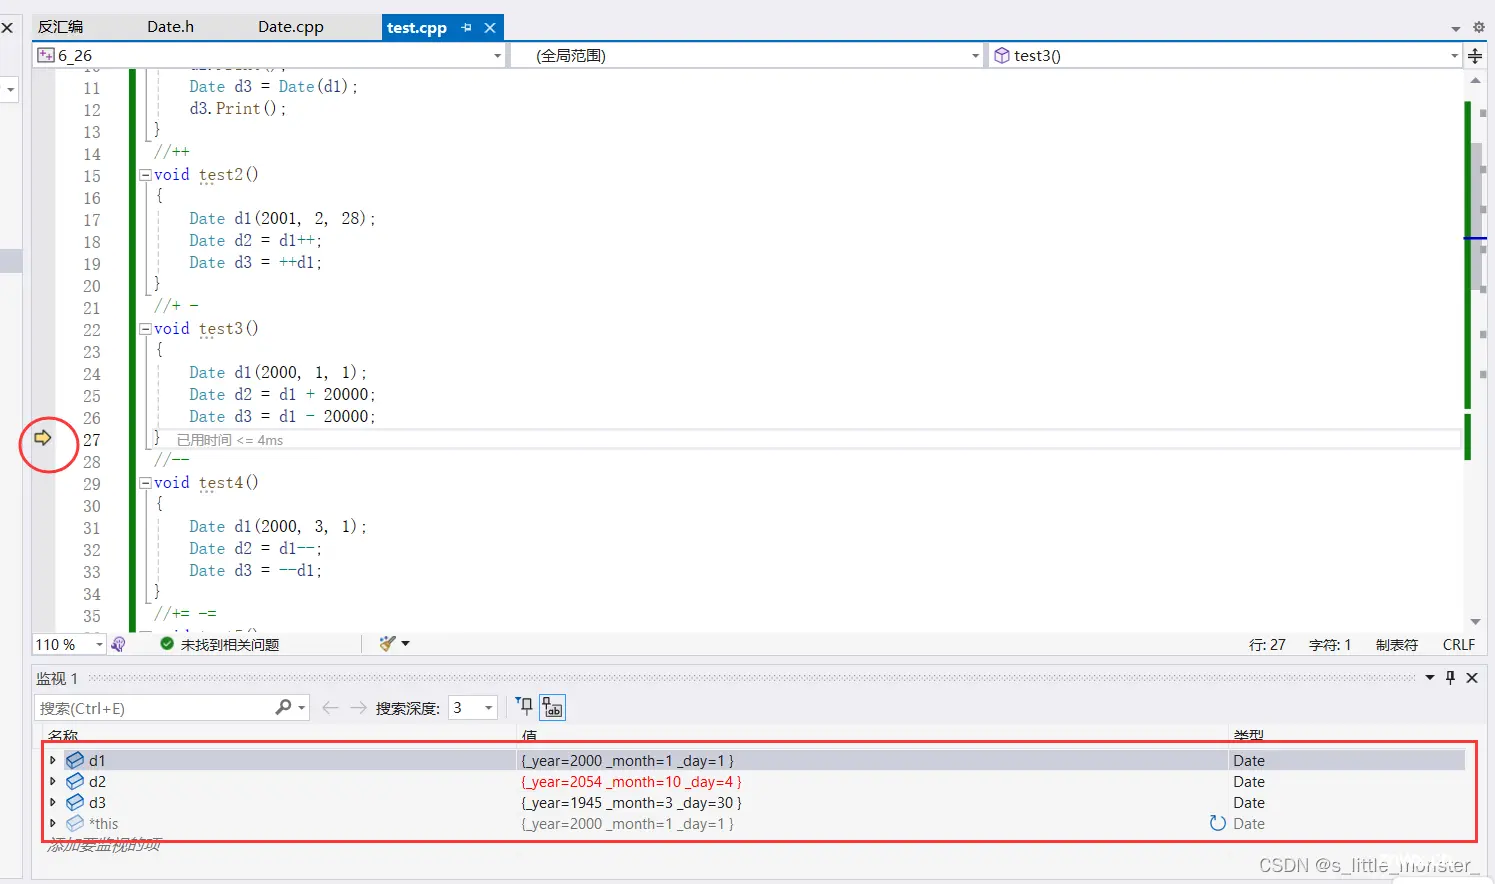The width and height of the screenshot is (1495, 884).
Task: Close the left side panel X
Action: click(x=7, y=28)
